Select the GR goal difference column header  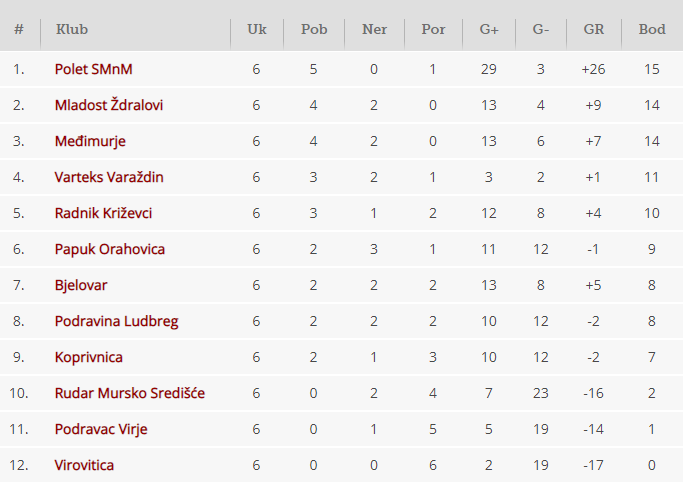click(x=594, y=29)
